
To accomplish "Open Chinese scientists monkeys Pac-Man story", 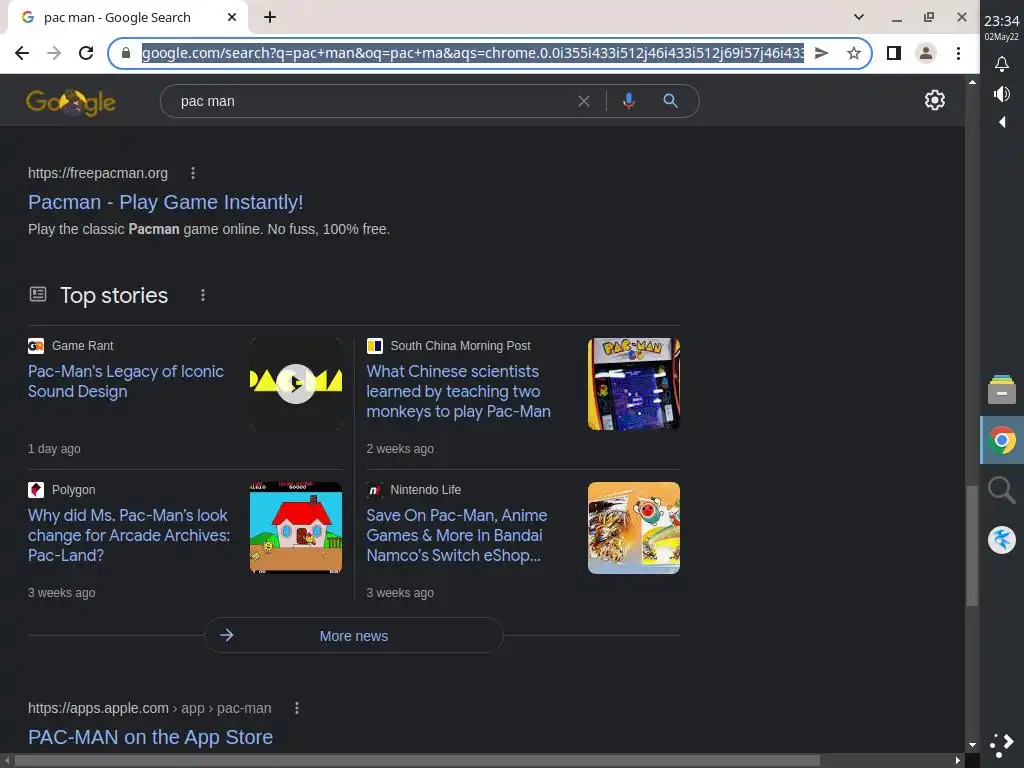I will point(458,391).
